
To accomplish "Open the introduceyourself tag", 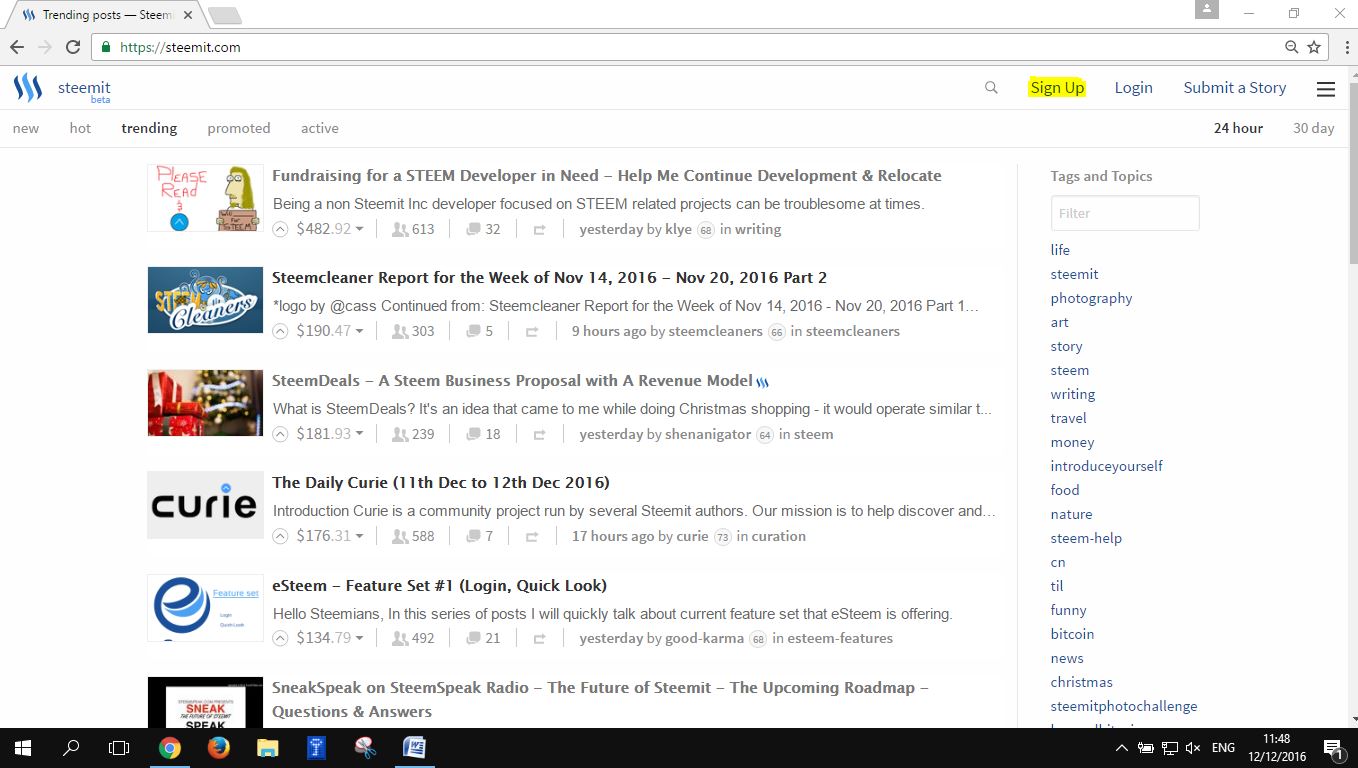I will tap(1106, 466).
